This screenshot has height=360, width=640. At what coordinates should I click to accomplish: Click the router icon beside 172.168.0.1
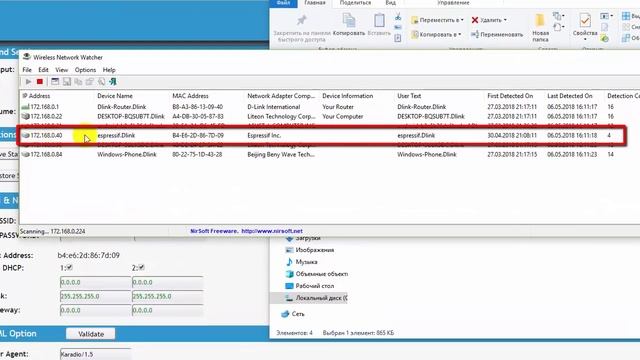[x=25, y=107]
